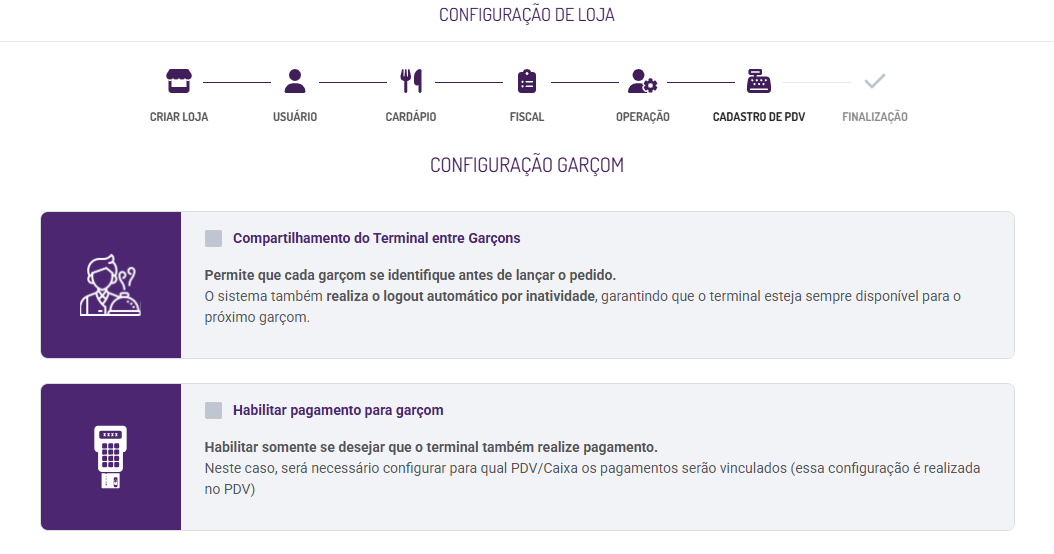This screenshot has height=554, width=1054.
Task: Click the Cadastro de PDV cash register icon
Action: click(759, 81)
